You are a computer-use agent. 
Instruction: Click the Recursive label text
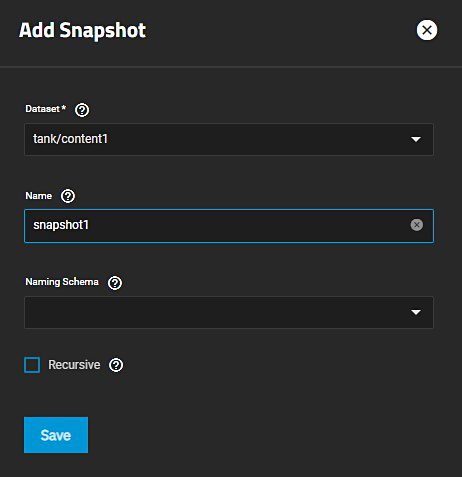click(74, 365)
